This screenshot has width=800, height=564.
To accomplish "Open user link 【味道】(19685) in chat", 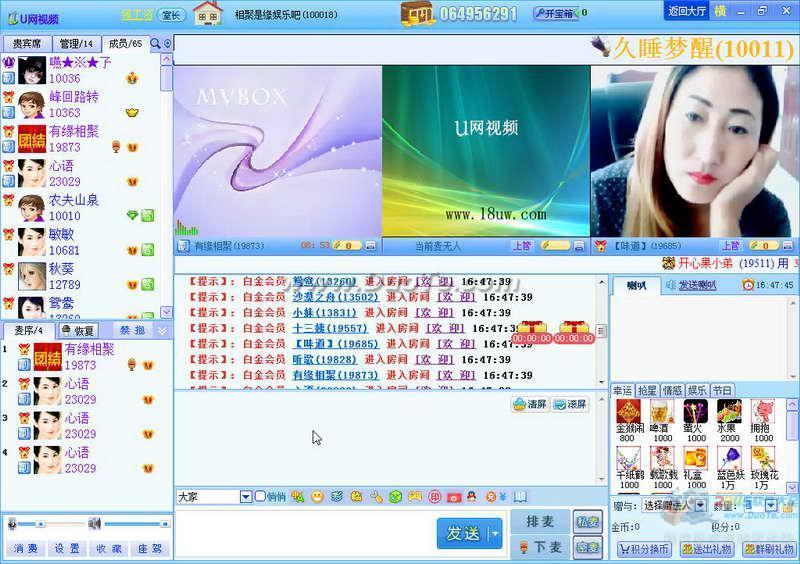I will pyautogui.click(x=335, y=344).
